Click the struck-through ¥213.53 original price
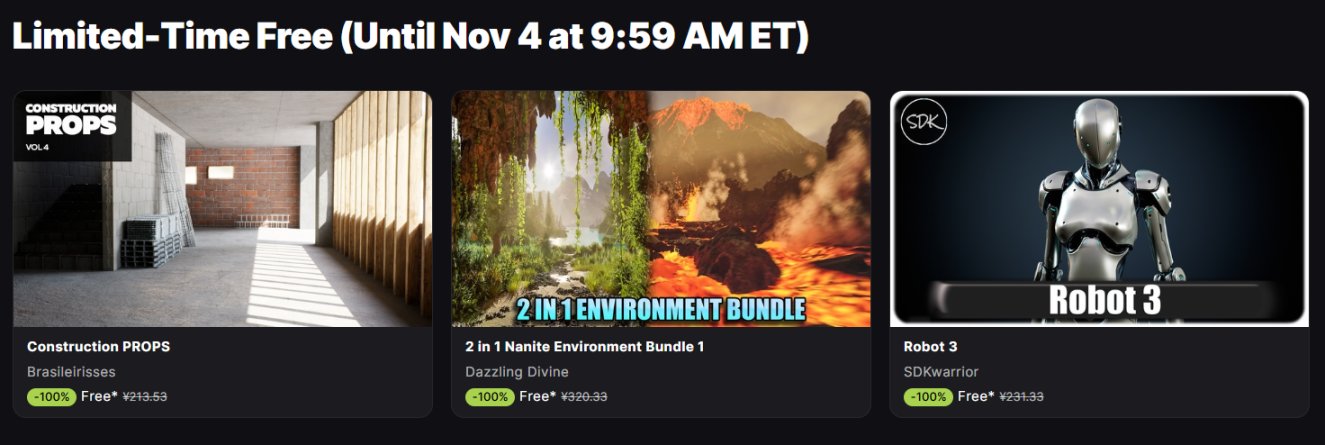 point(145,397)
